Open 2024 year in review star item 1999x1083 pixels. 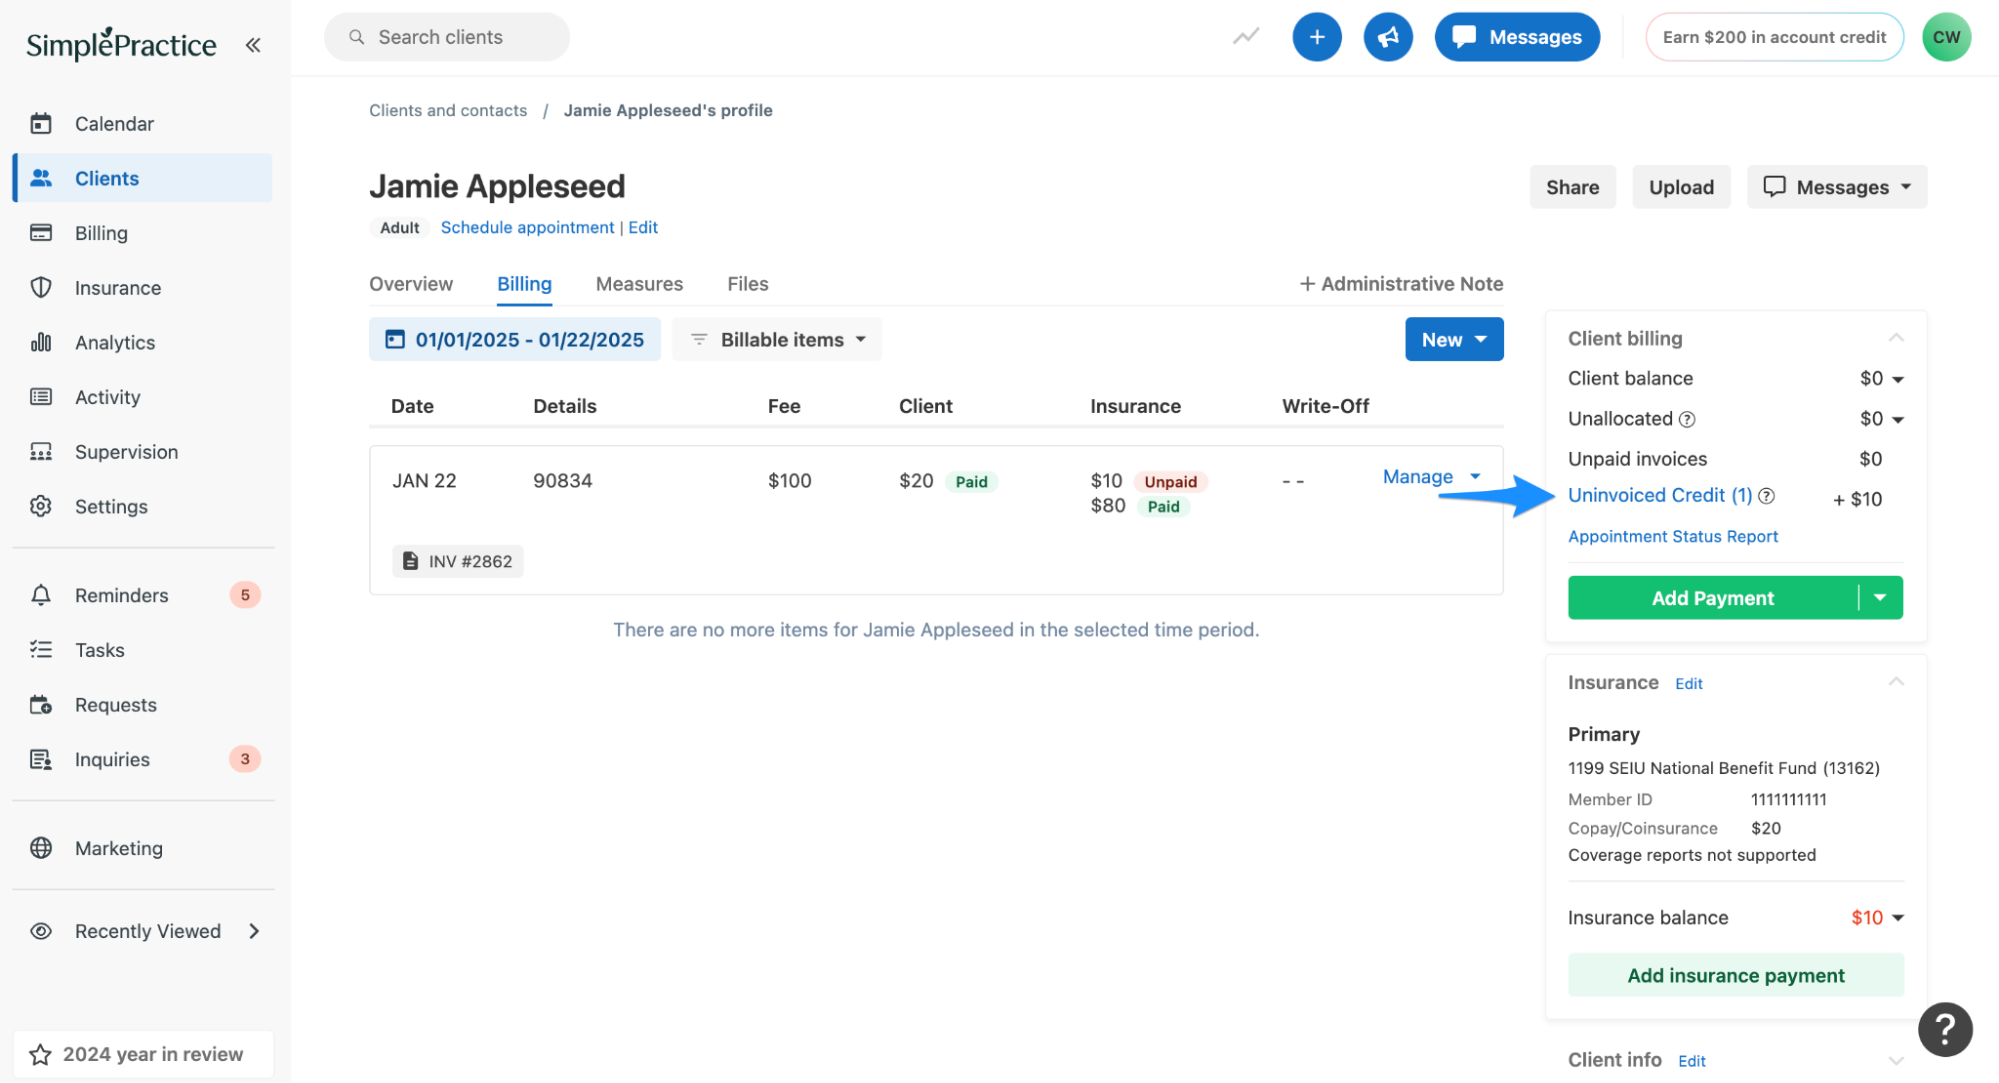pos(143,1054)
